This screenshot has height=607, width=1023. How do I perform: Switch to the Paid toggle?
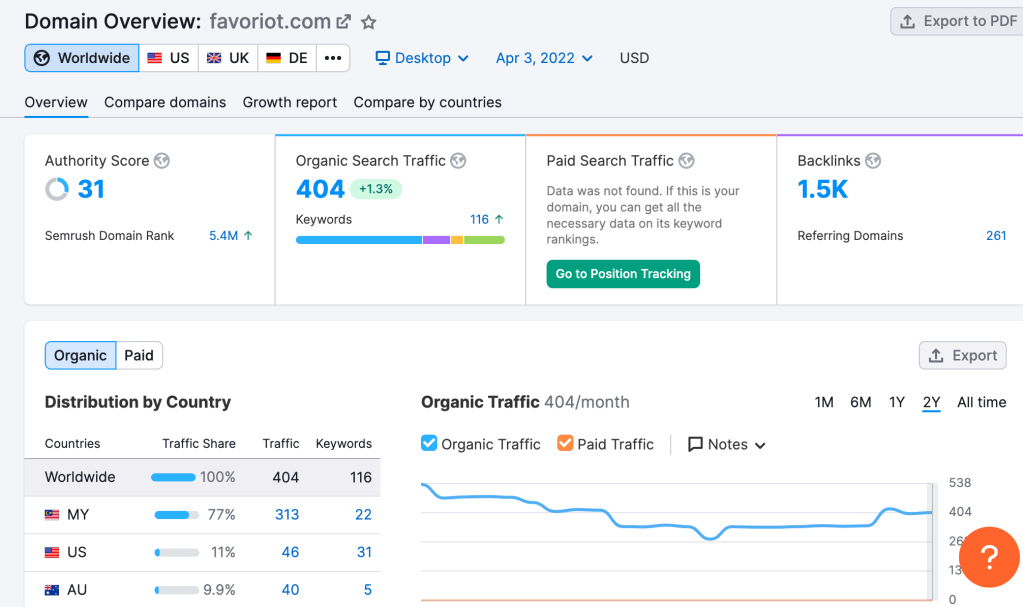tap(139, 355)
